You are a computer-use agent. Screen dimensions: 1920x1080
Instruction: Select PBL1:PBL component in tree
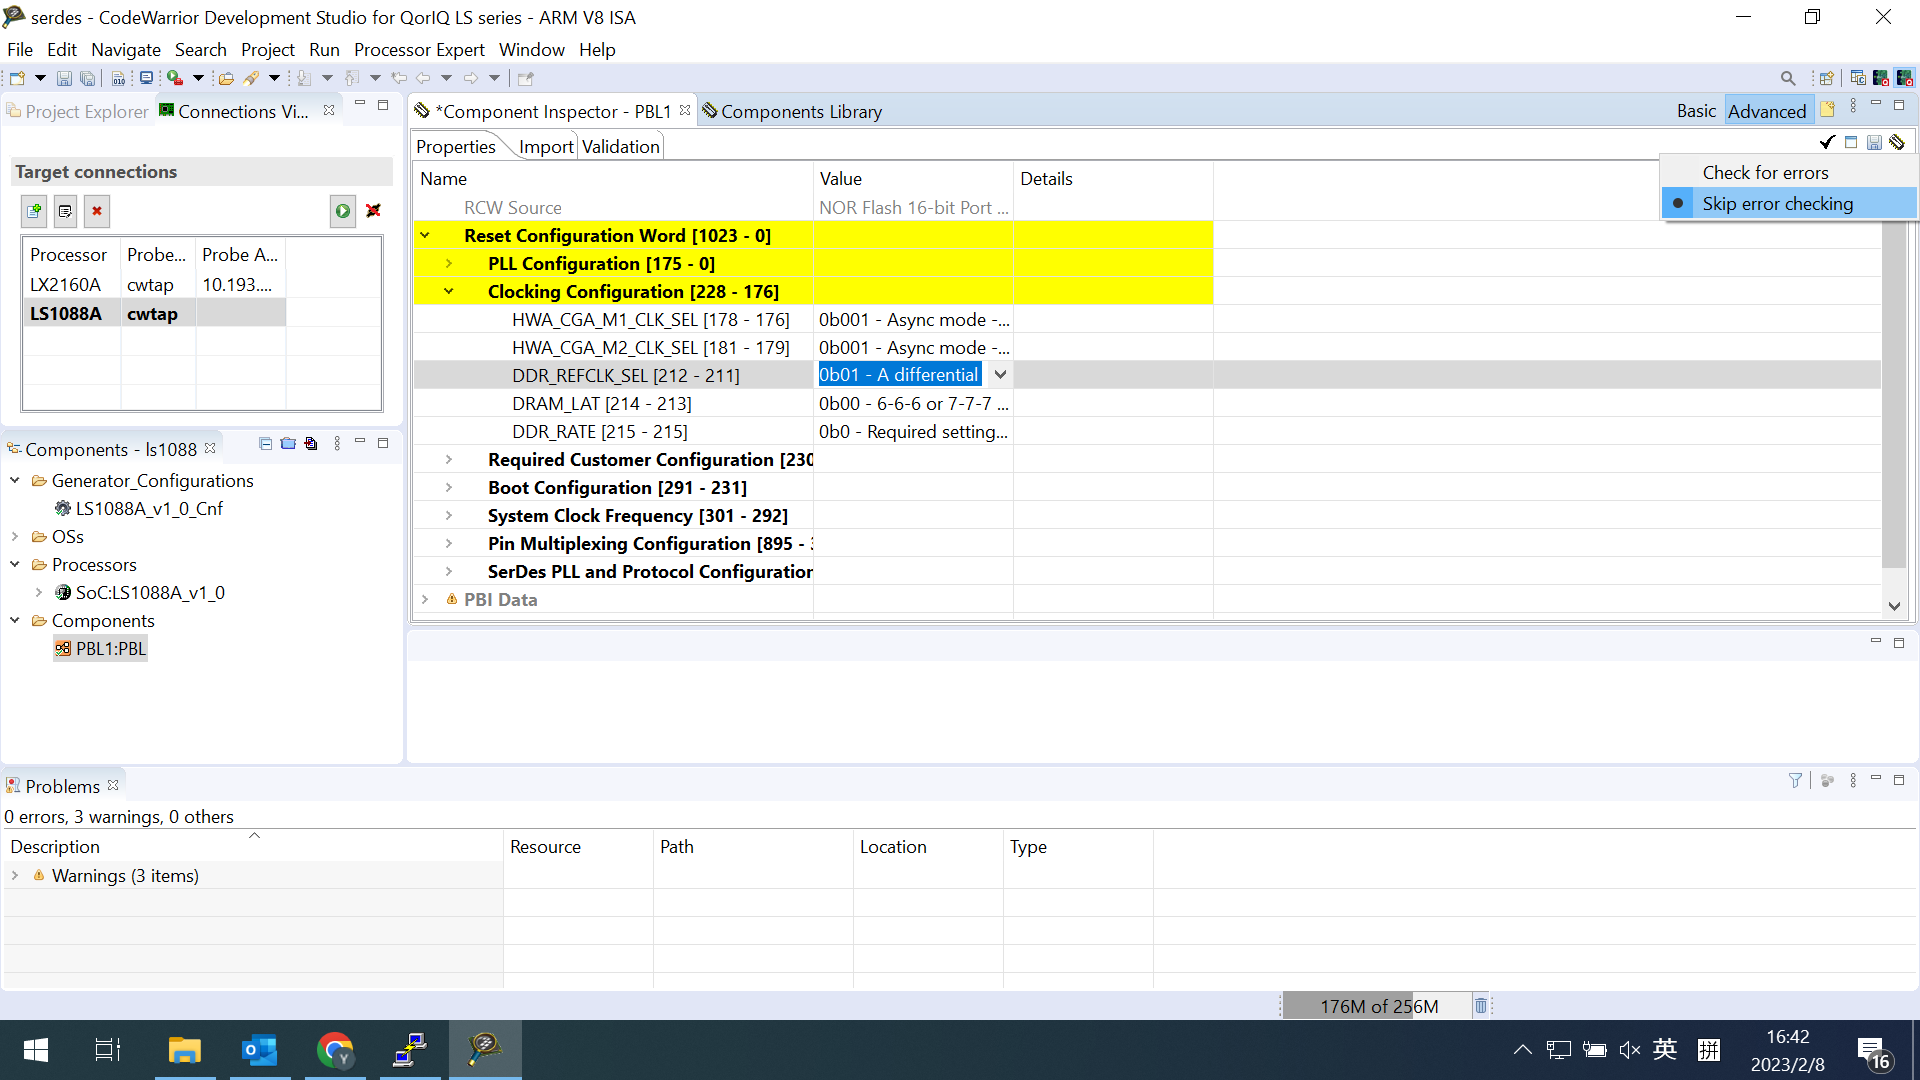coord(110,649)
